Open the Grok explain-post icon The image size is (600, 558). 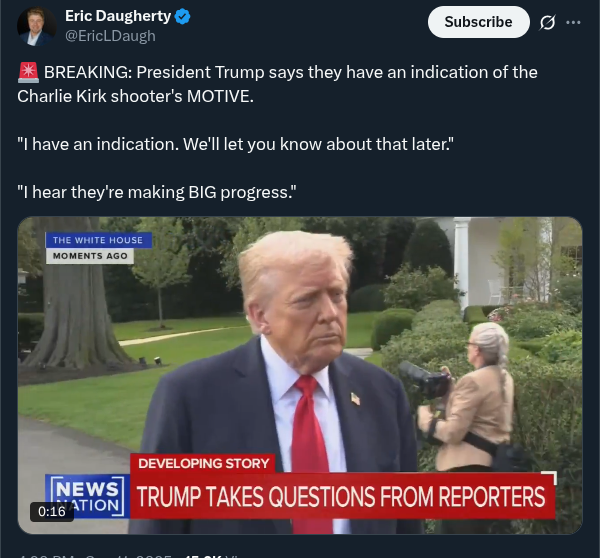tap(547, 23)
